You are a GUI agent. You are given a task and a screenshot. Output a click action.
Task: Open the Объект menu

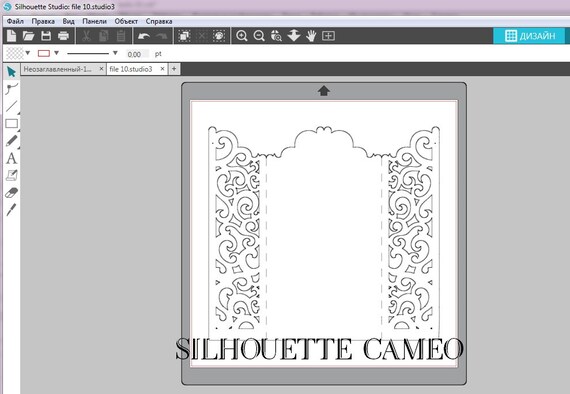tap(126, 21)
